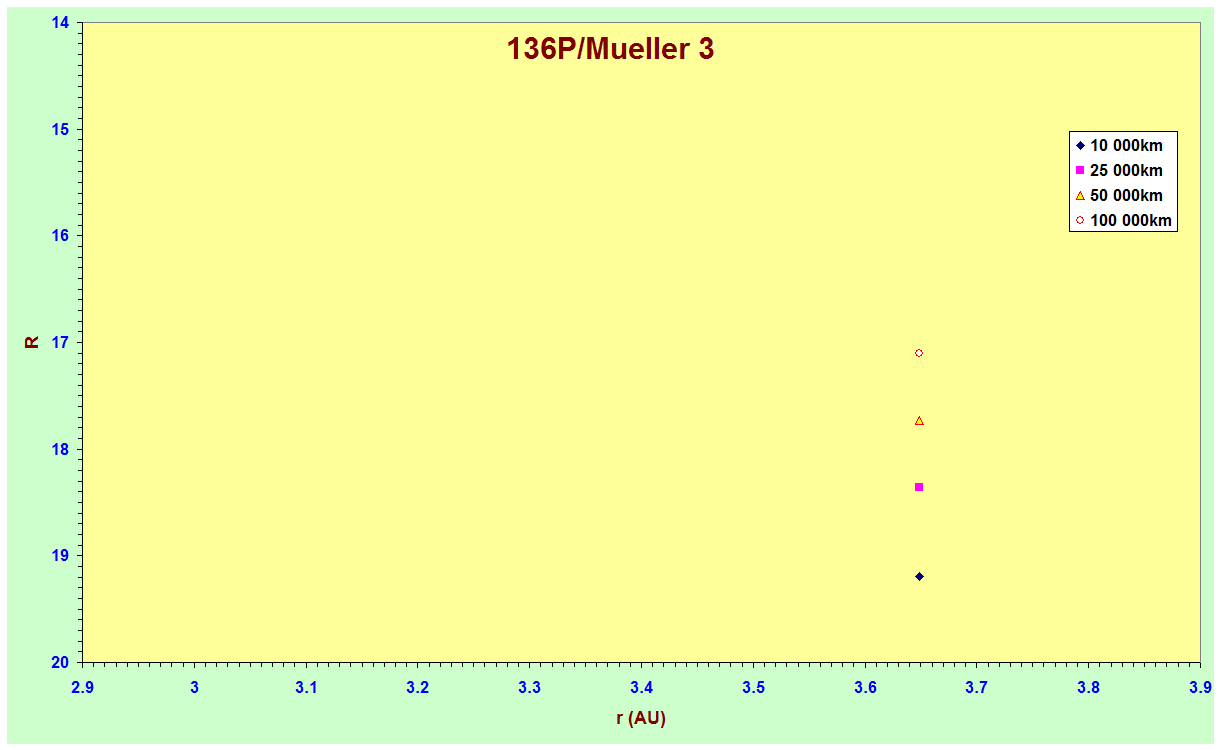Click the y-axis label 16

(59, 236)
